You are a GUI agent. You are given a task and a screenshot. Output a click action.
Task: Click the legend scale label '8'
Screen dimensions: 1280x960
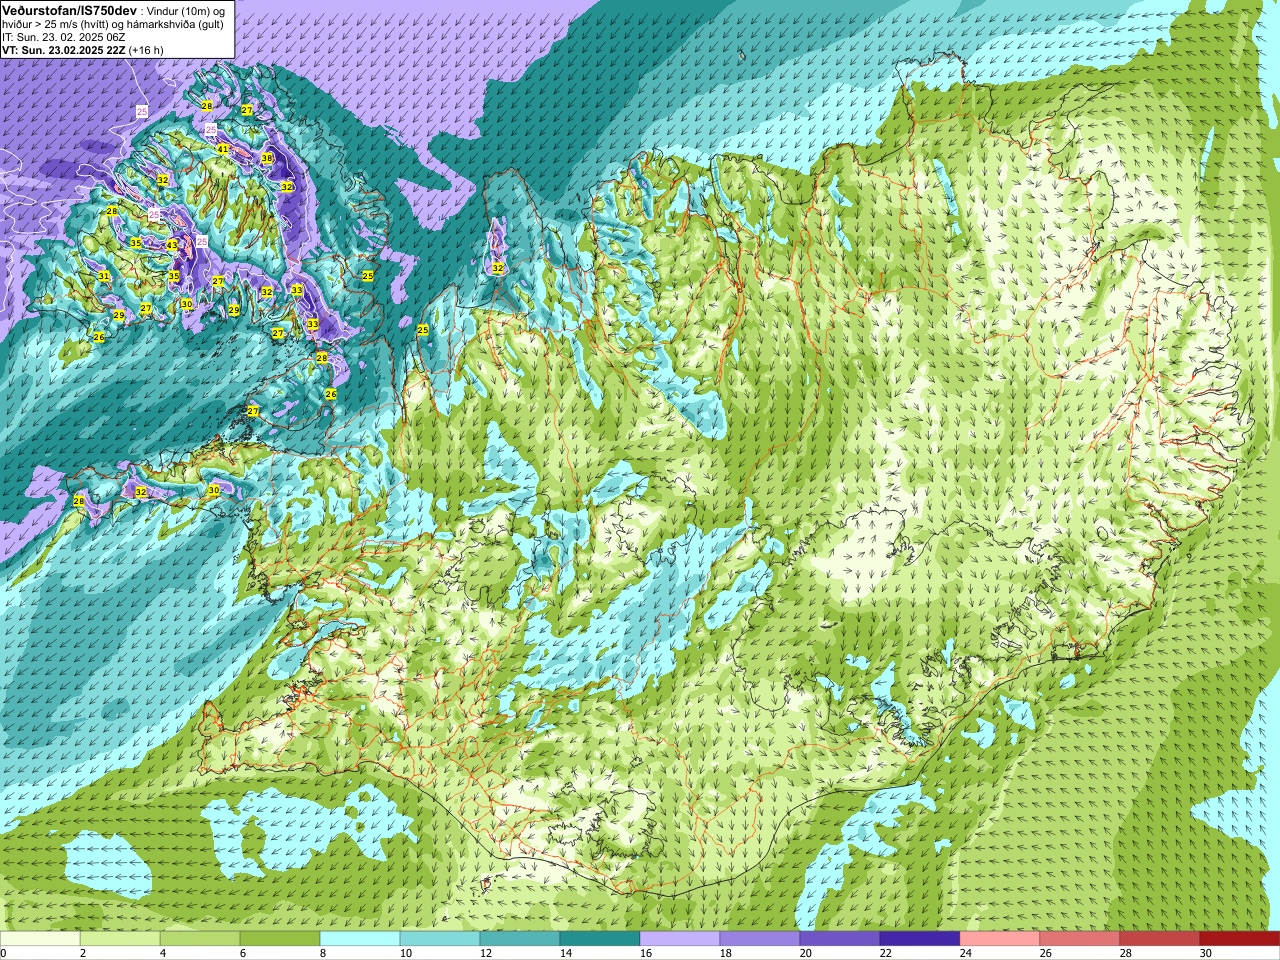[x=324, y=953]
